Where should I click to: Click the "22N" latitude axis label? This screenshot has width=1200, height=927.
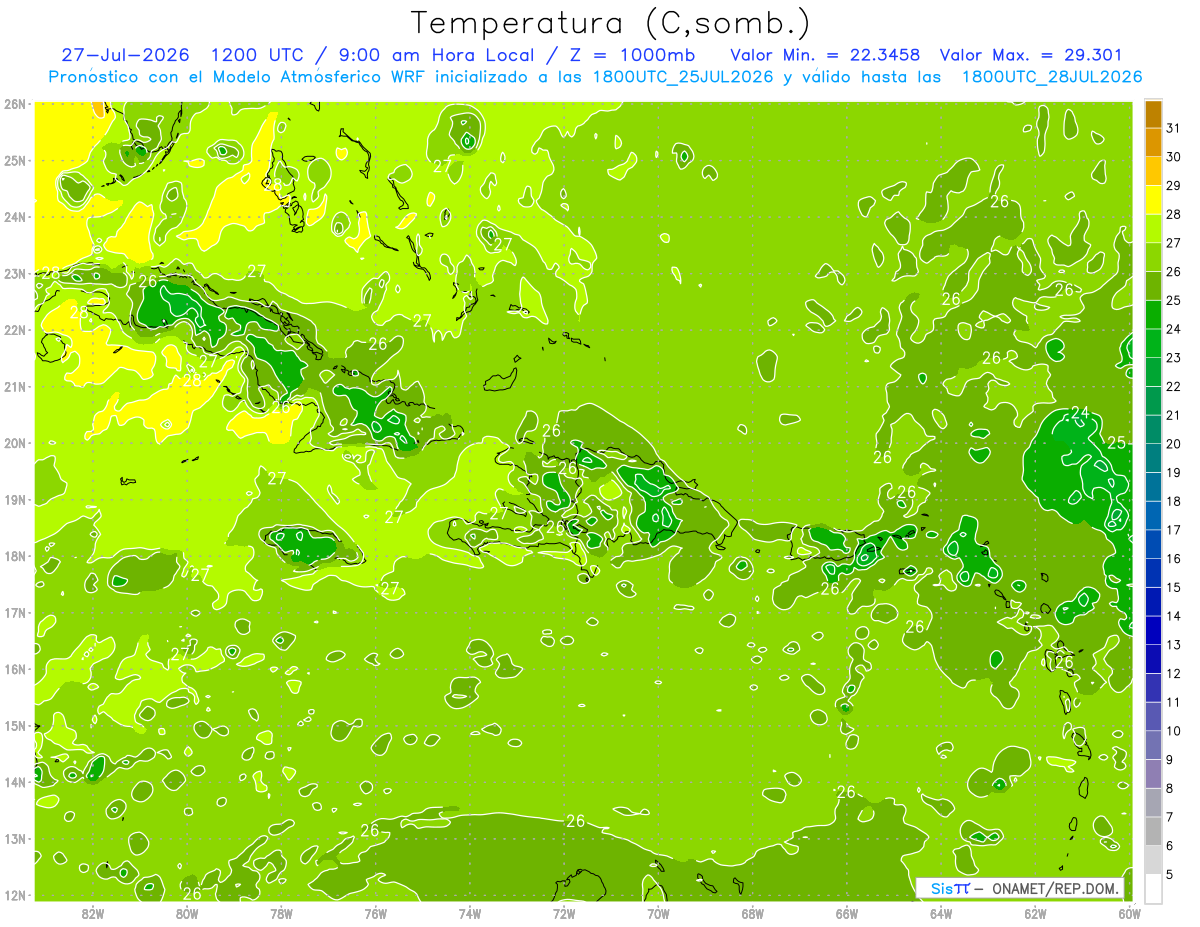pyautogui.click(x=14, y=330)
